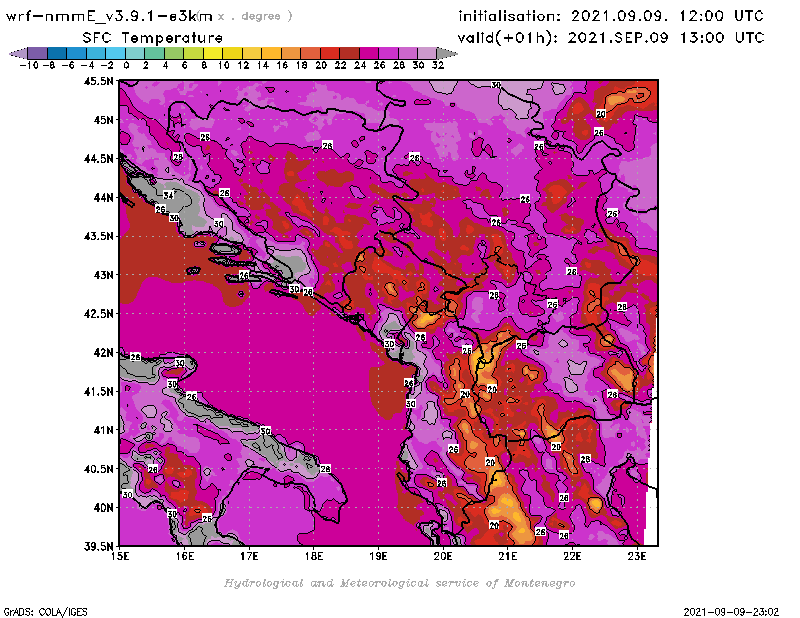Click the legend swatch between 30 and 32
Screen dimensions: 800x618
pos(427,53)
